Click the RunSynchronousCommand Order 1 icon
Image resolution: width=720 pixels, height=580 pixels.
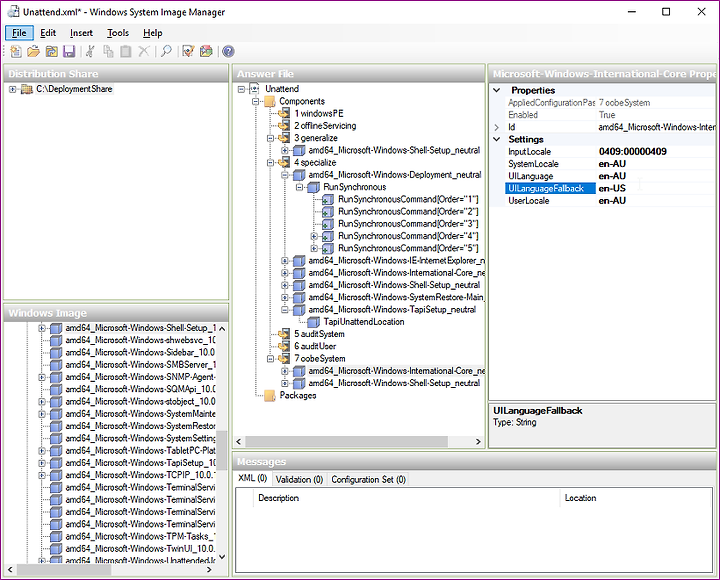[x=328, y=199]
